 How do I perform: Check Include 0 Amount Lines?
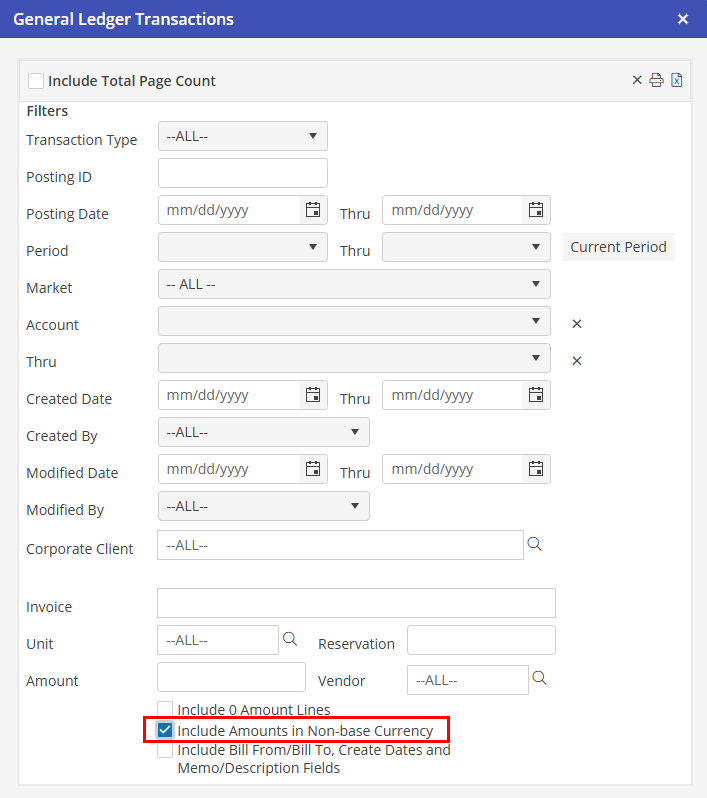(165, 709)
